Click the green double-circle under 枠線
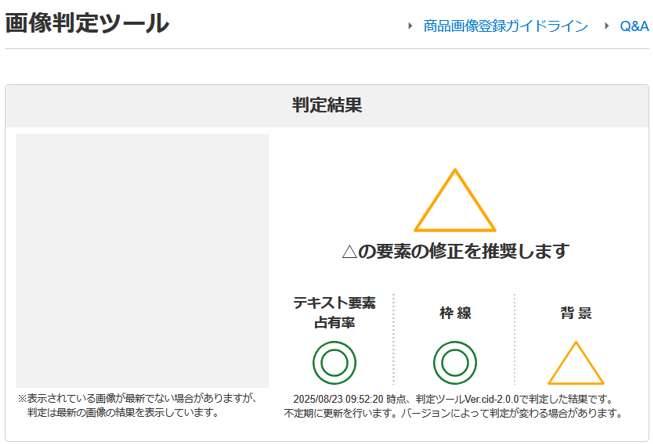Image resolution: width=653 pixels, height=444 pixels. (455, 362)
